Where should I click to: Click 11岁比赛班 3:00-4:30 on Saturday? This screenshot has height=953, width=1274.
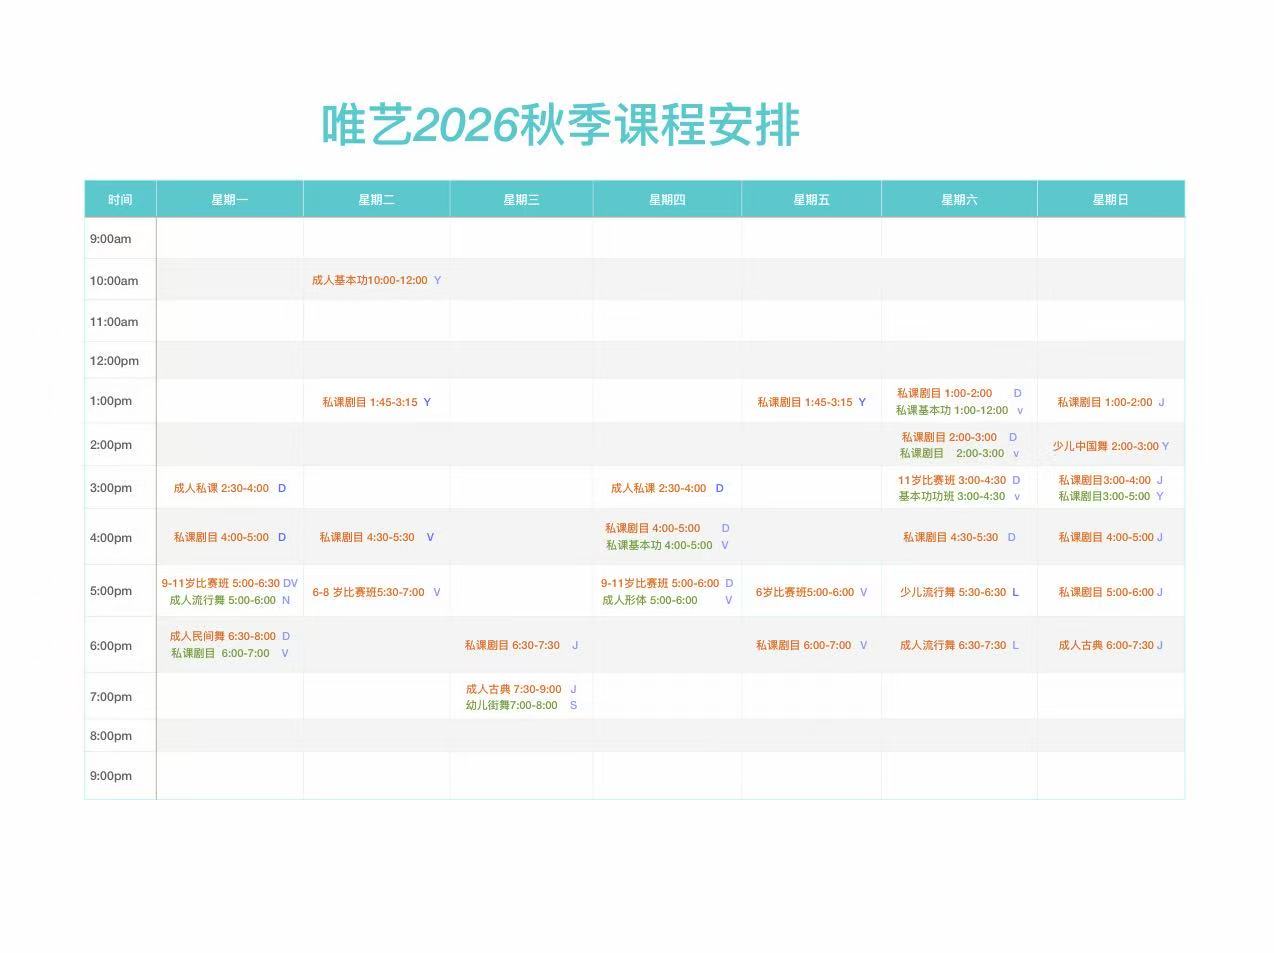point(951,481)
